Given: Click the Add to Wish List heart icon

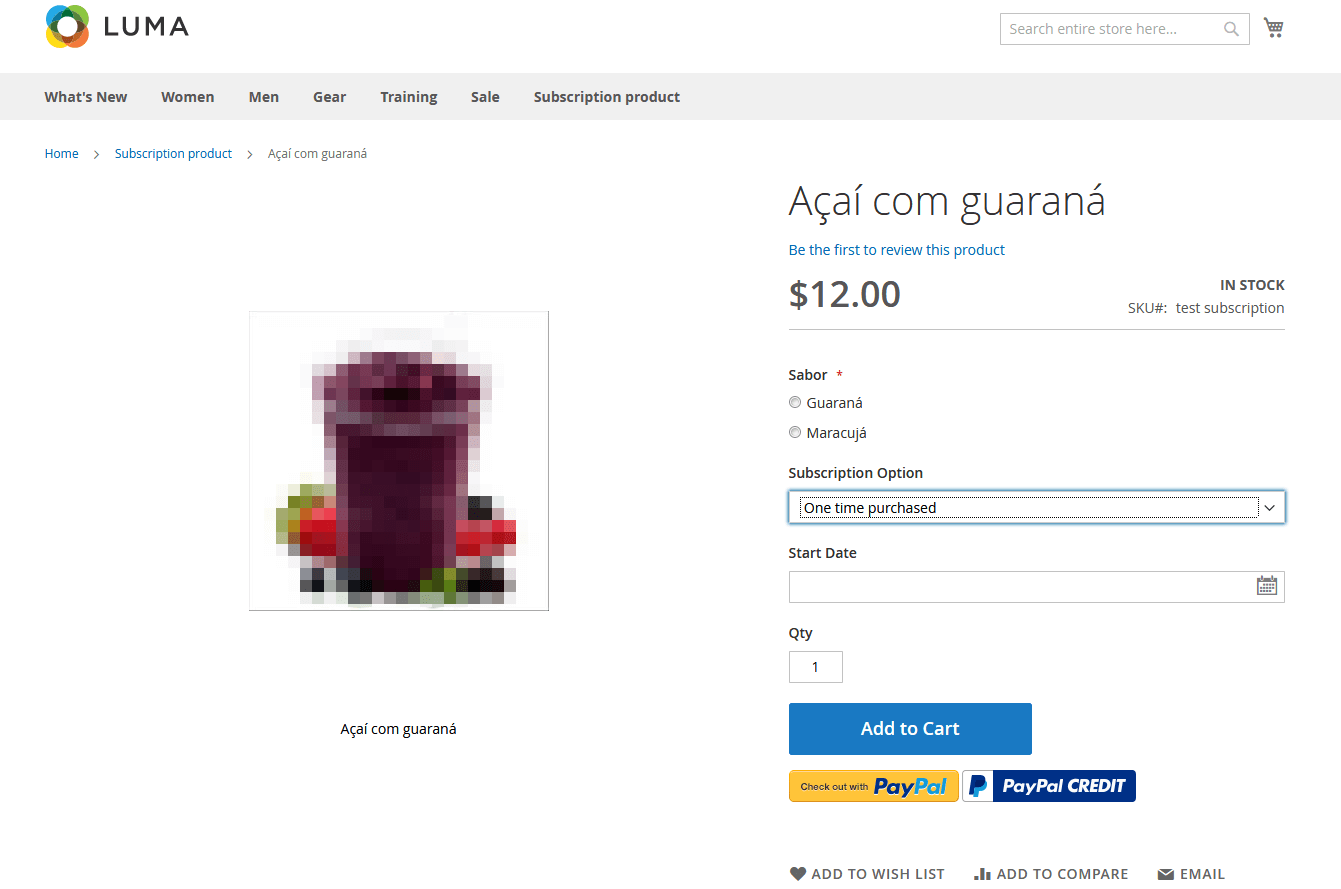Looking at the screenshot, I should tap(797, 874).
